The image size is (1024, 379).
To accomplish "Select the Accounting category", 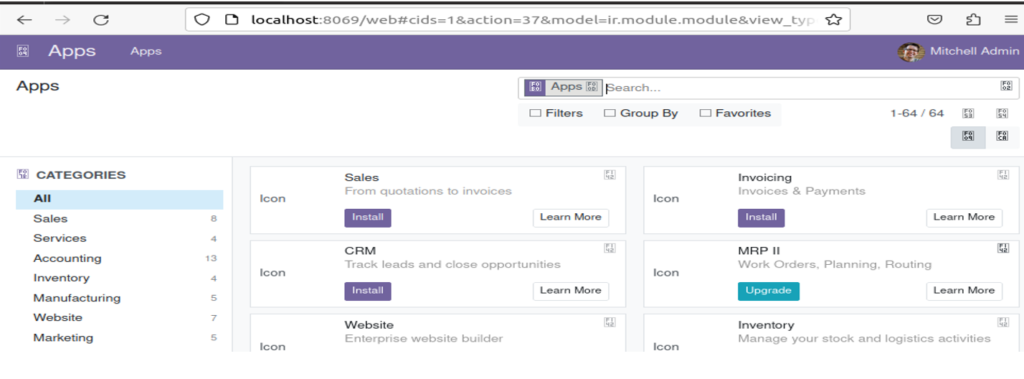I will (x=67, y=258).
